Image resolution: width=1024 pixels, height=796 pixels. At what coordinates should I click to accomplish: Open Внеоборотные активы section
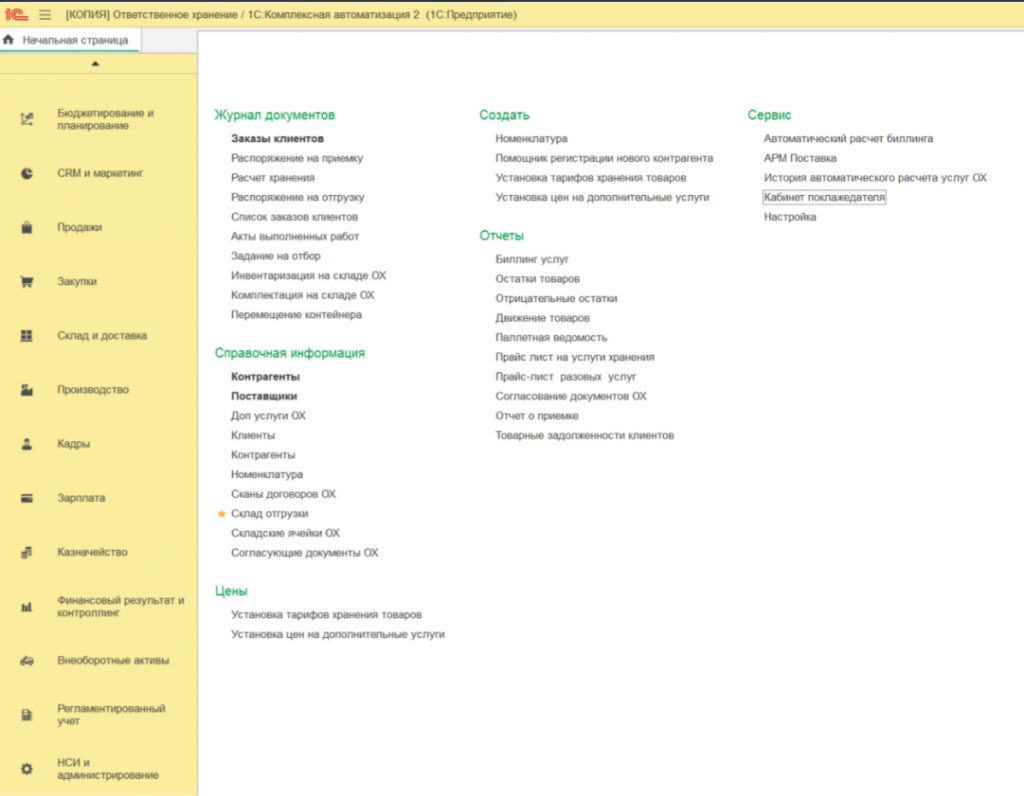[113, 661]
